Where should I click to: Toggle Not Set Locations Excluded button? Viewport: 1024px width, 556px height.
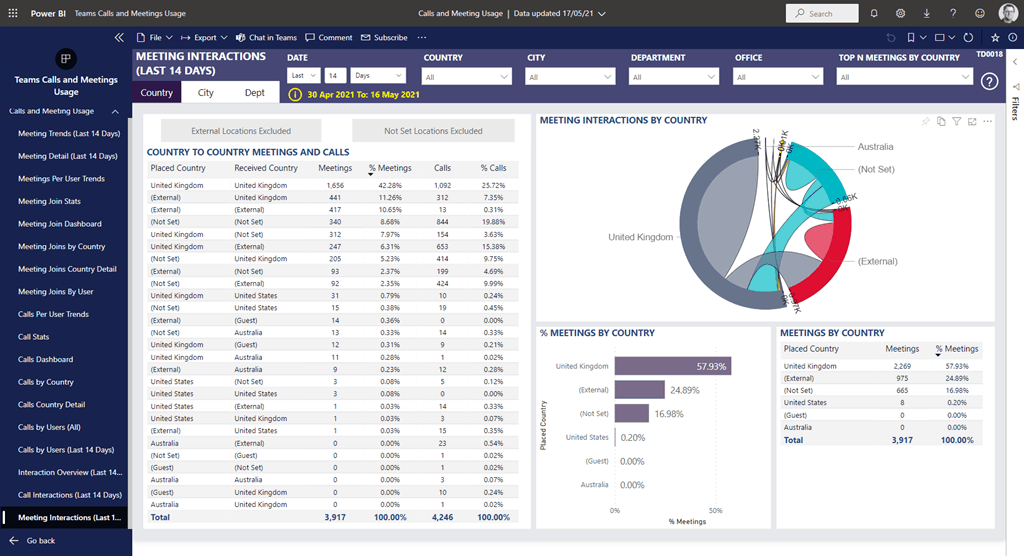[433, 131]
